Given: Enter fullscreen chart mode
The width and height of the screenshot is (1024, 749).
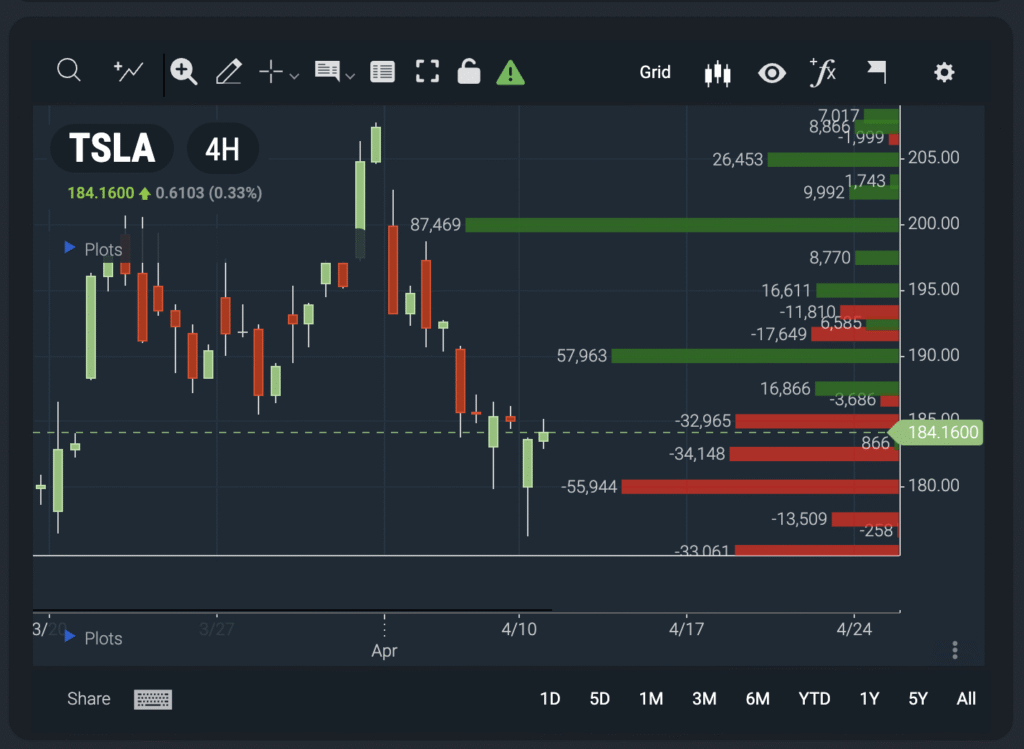Looking at the screenshot, I should (x=428, y=71).
